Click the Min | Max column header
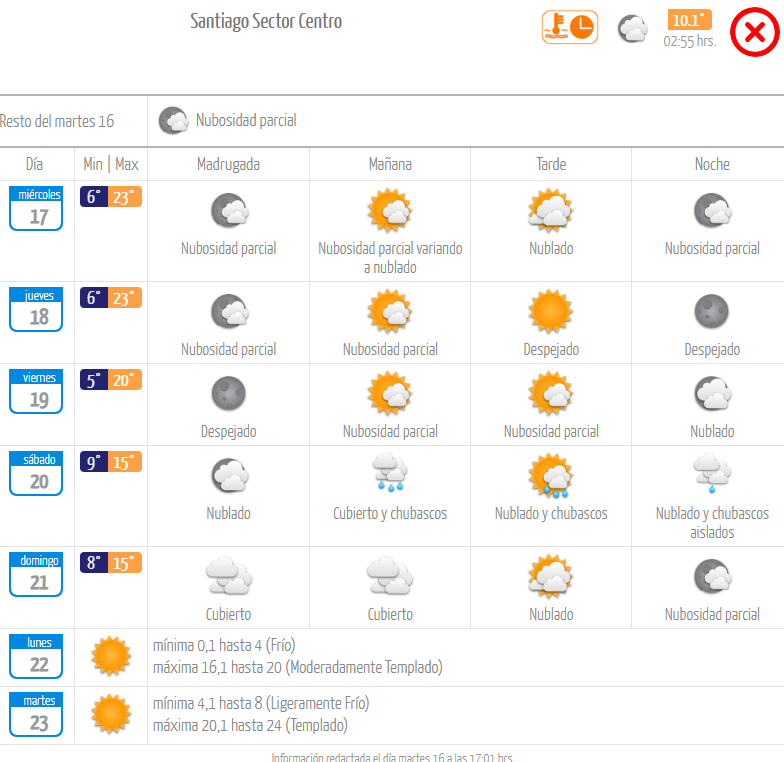This screenshot has width=784, height=762. click(111, 164)
